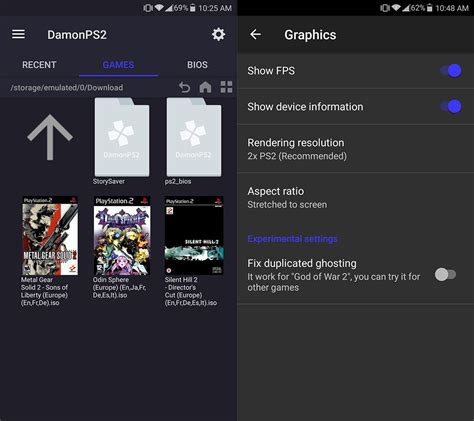
Task: Tap the DamonPS2 app title
Action: pos(77,35)
